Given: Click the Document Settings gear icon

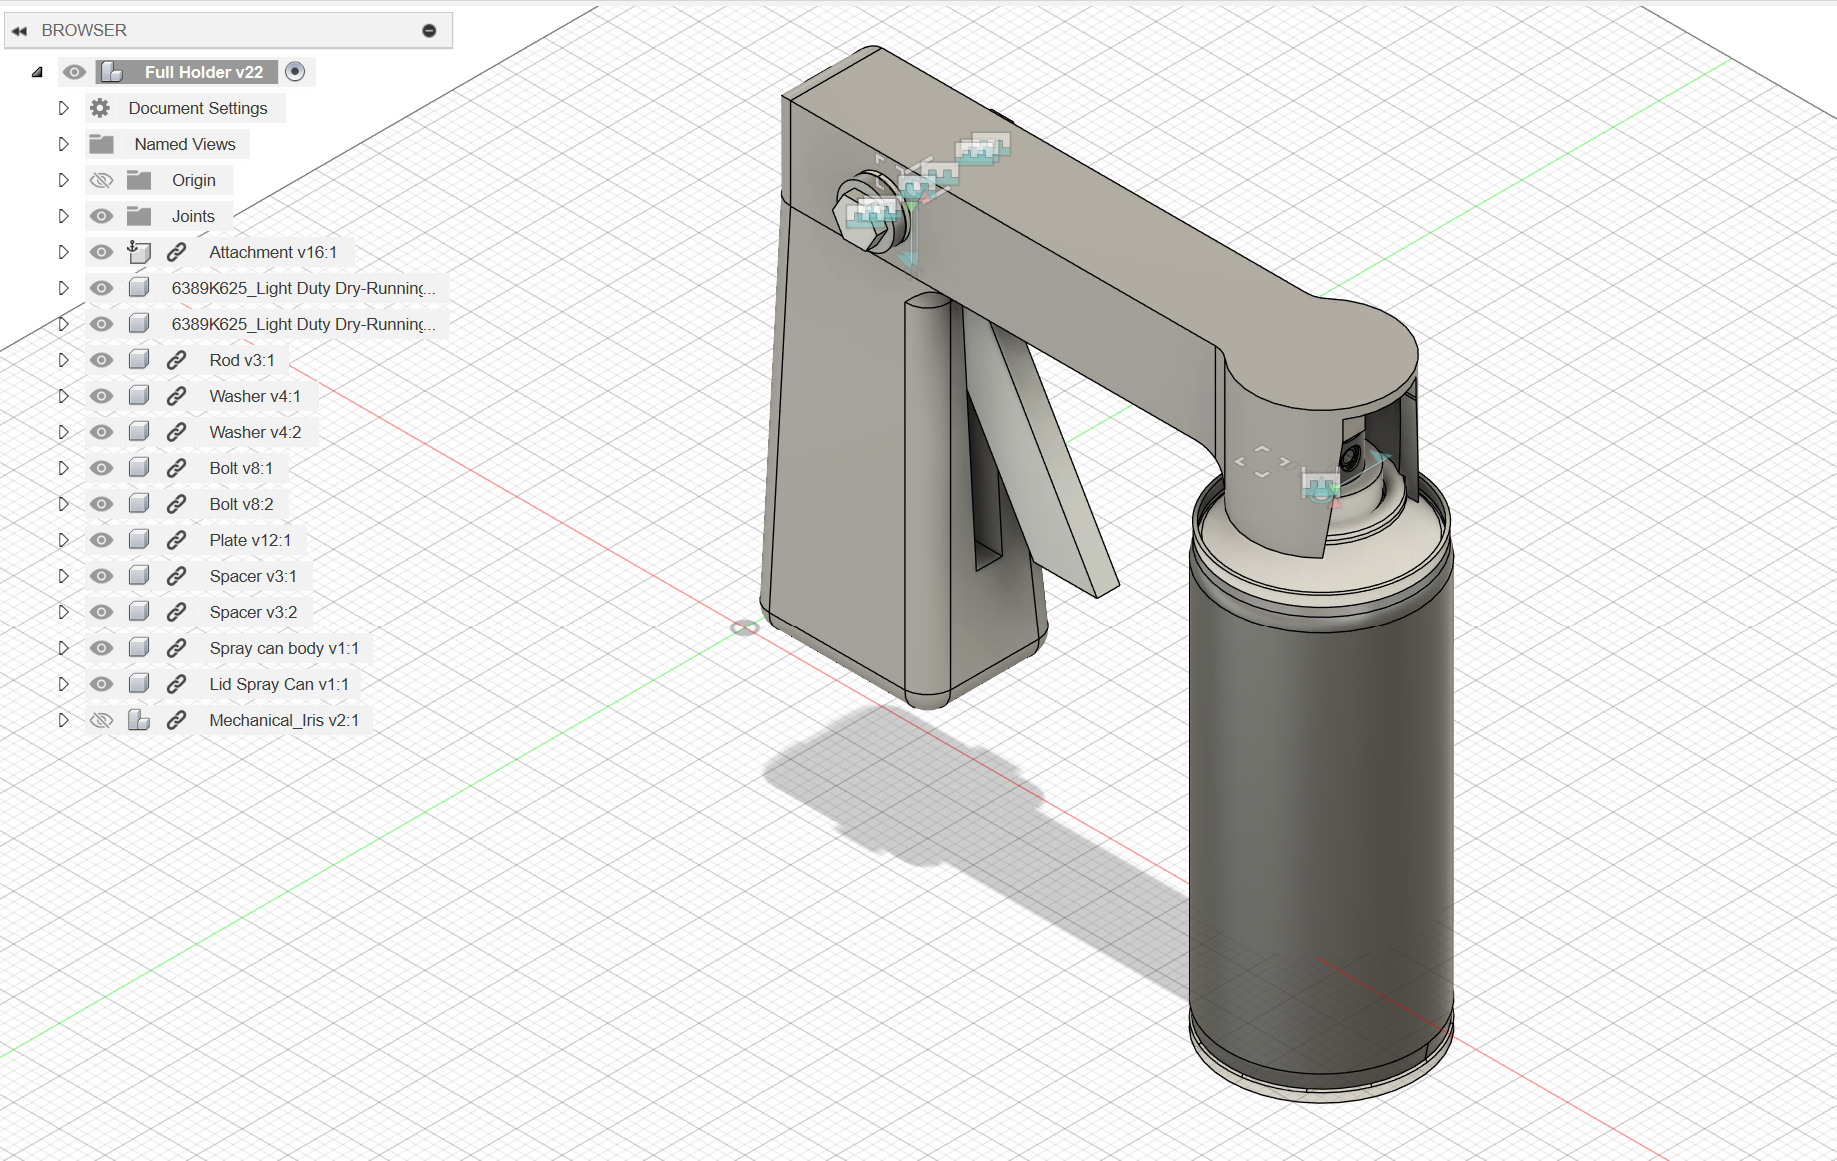Looking at the screenshot, I should coord(100,108).
